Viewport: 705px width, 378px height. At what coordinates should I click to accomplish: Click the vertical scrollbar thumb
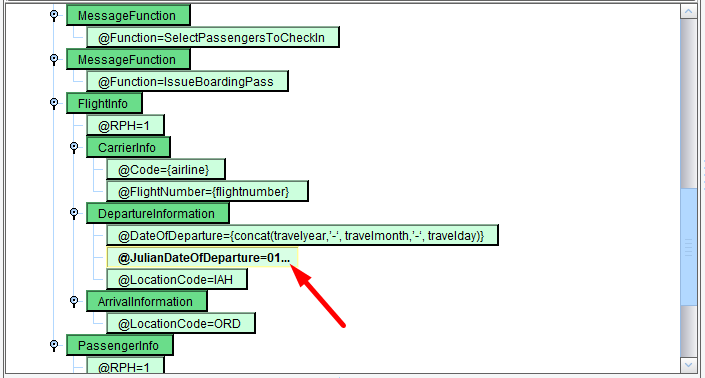(x=688, y=246)
